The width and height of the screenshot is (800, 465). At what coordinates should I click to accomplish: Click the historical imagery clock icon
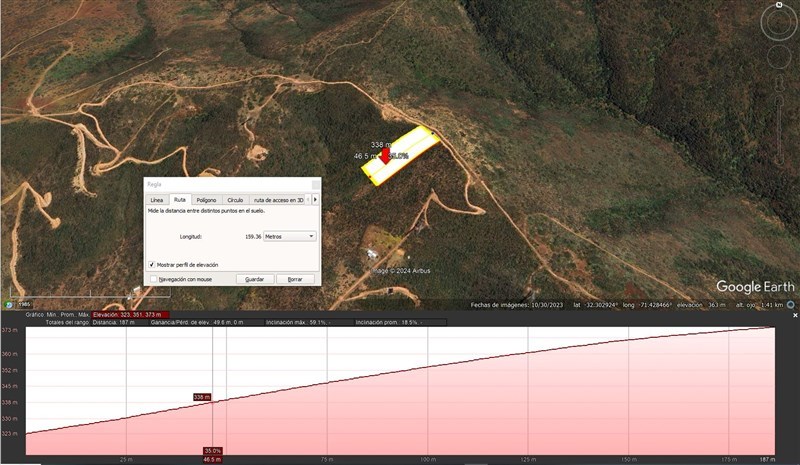9,304
